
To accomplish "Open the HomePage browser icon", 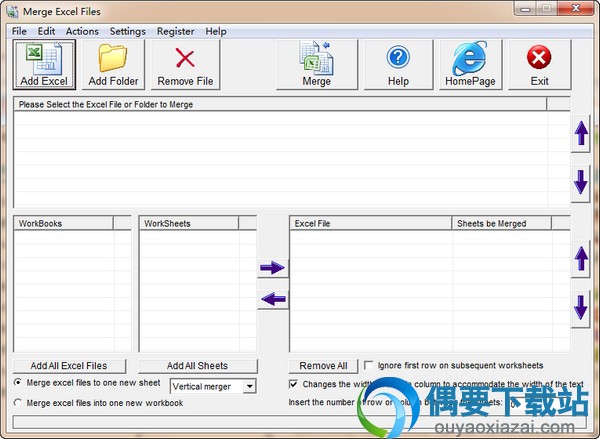I will [x=470, y=58].
